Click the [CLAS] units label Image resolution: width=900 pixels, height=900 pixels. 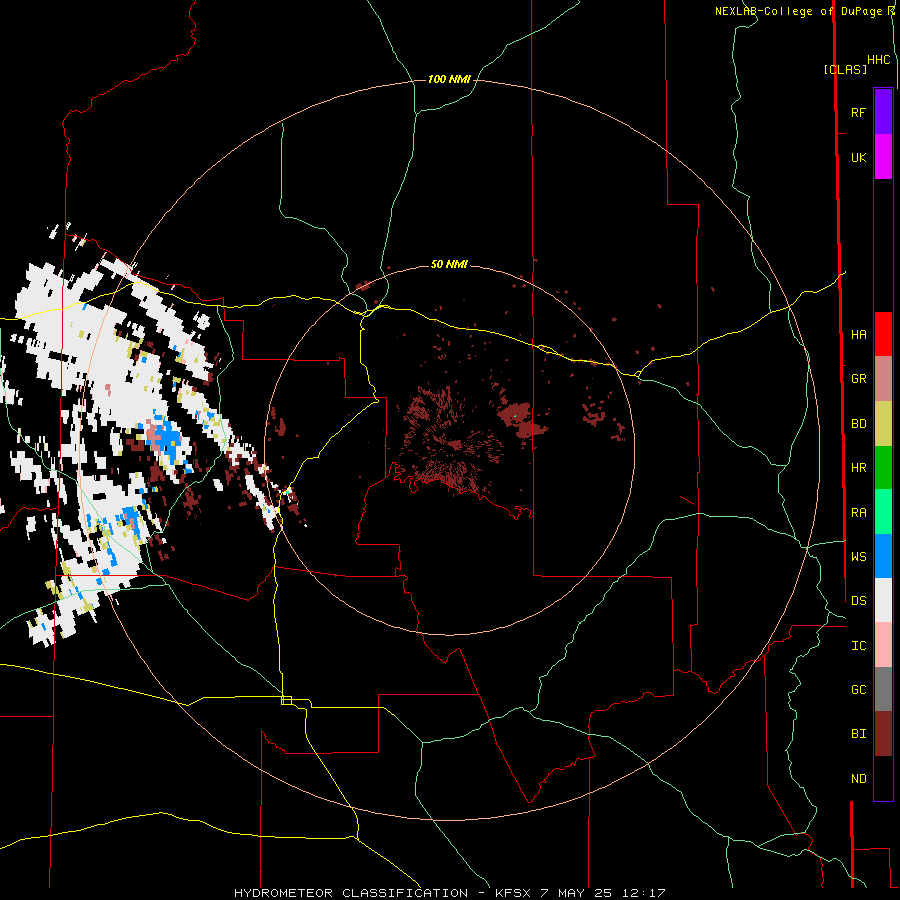pos(845,69)
